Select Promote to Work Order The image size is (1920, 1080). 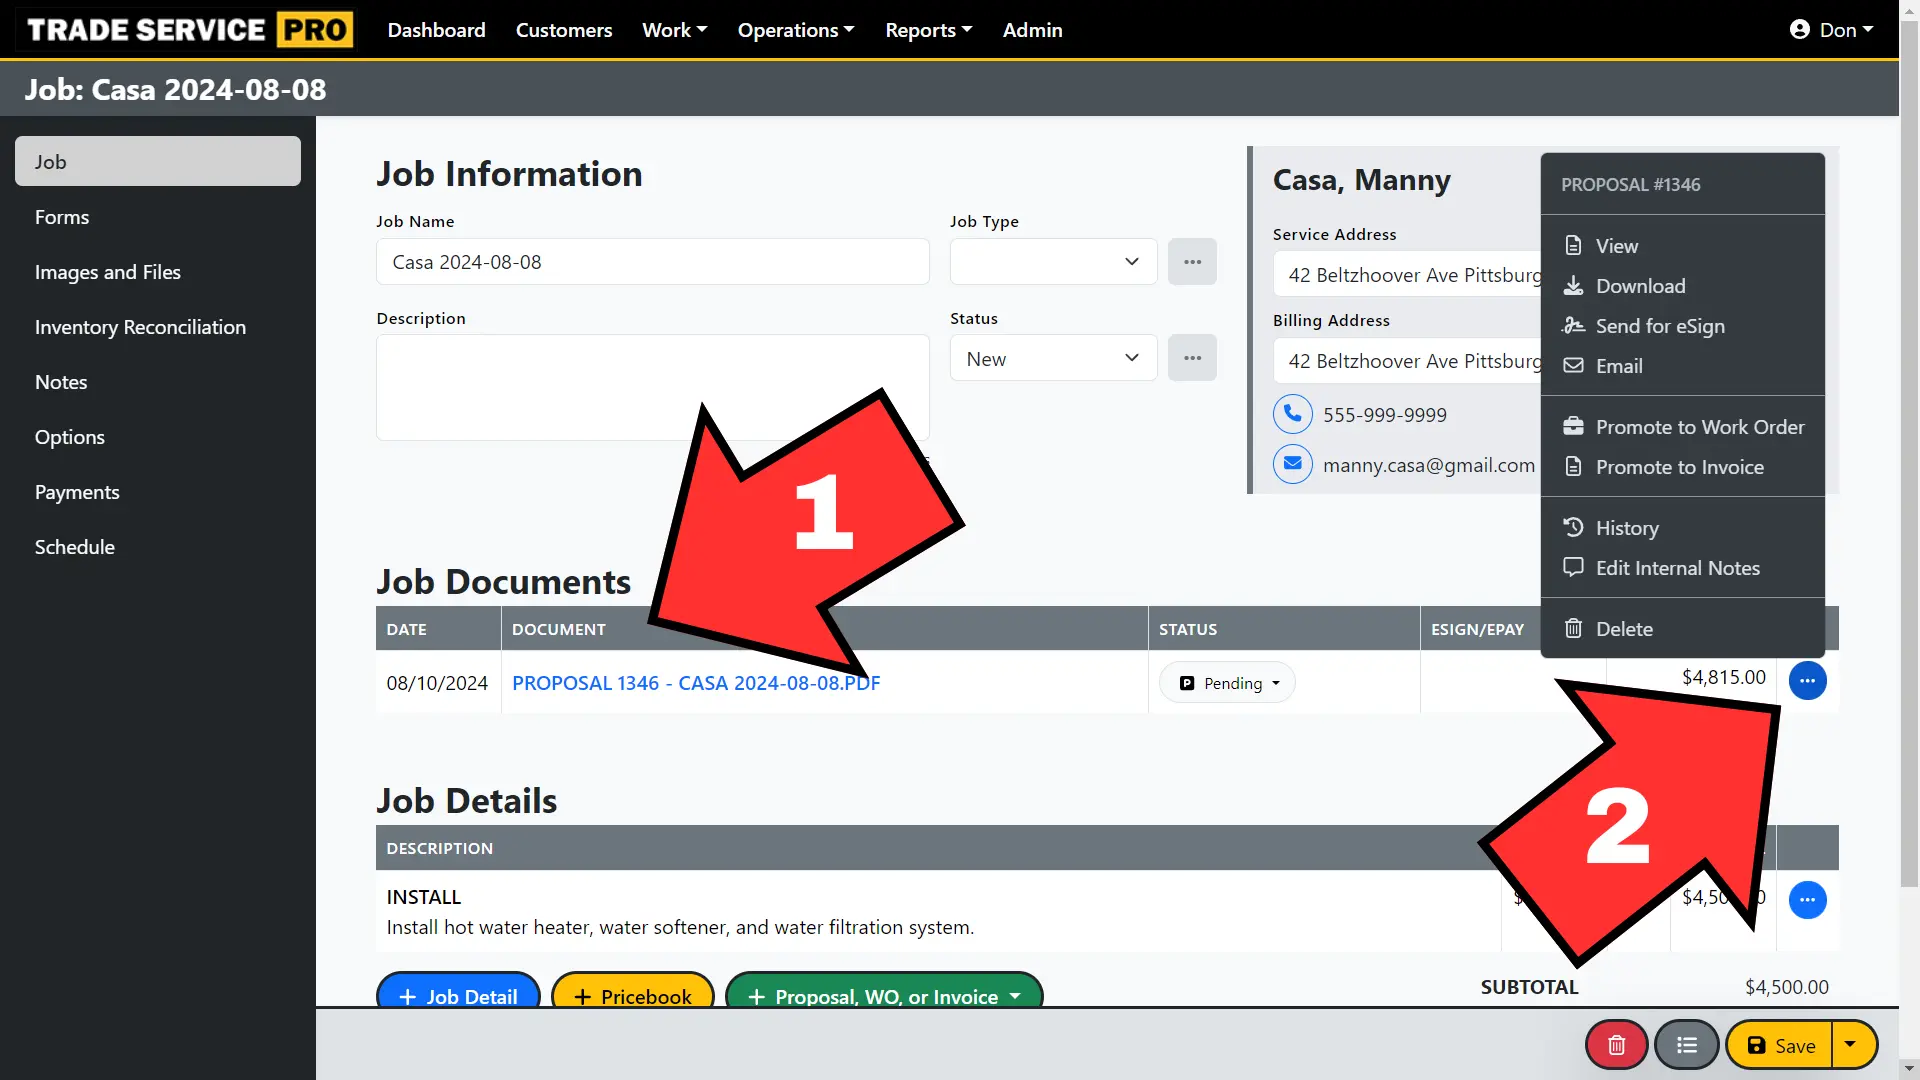point(1699,427)
